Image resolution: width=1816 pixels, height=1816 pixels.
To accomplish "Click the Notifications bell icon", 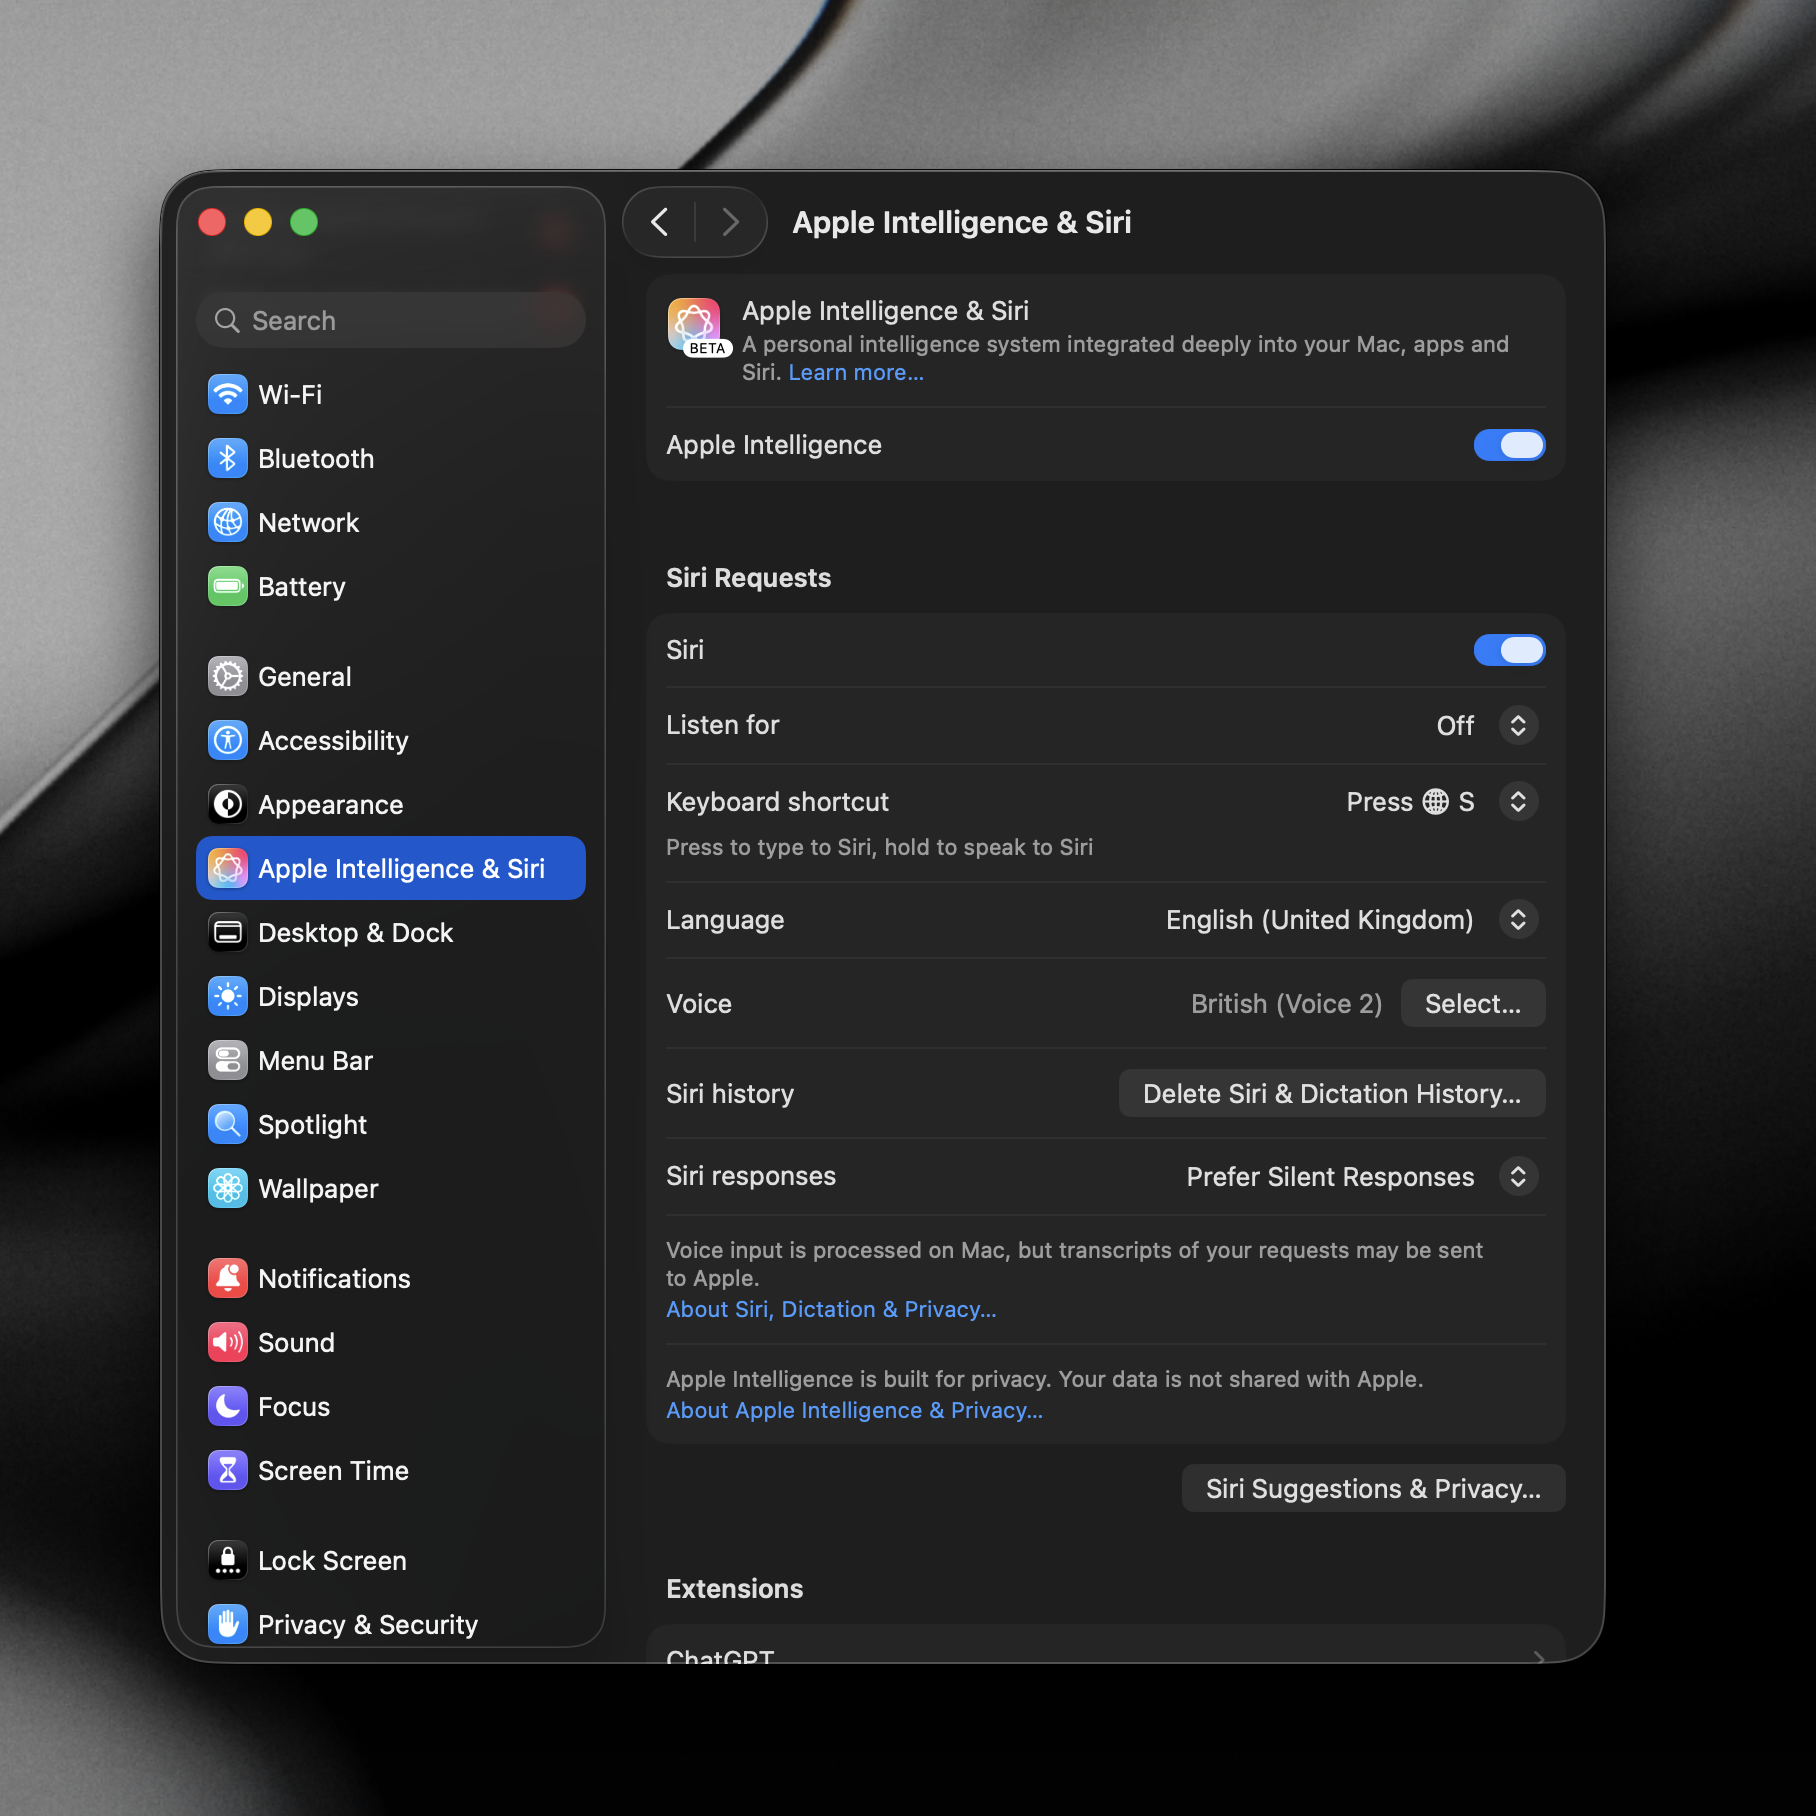I will pos(228,1278).
